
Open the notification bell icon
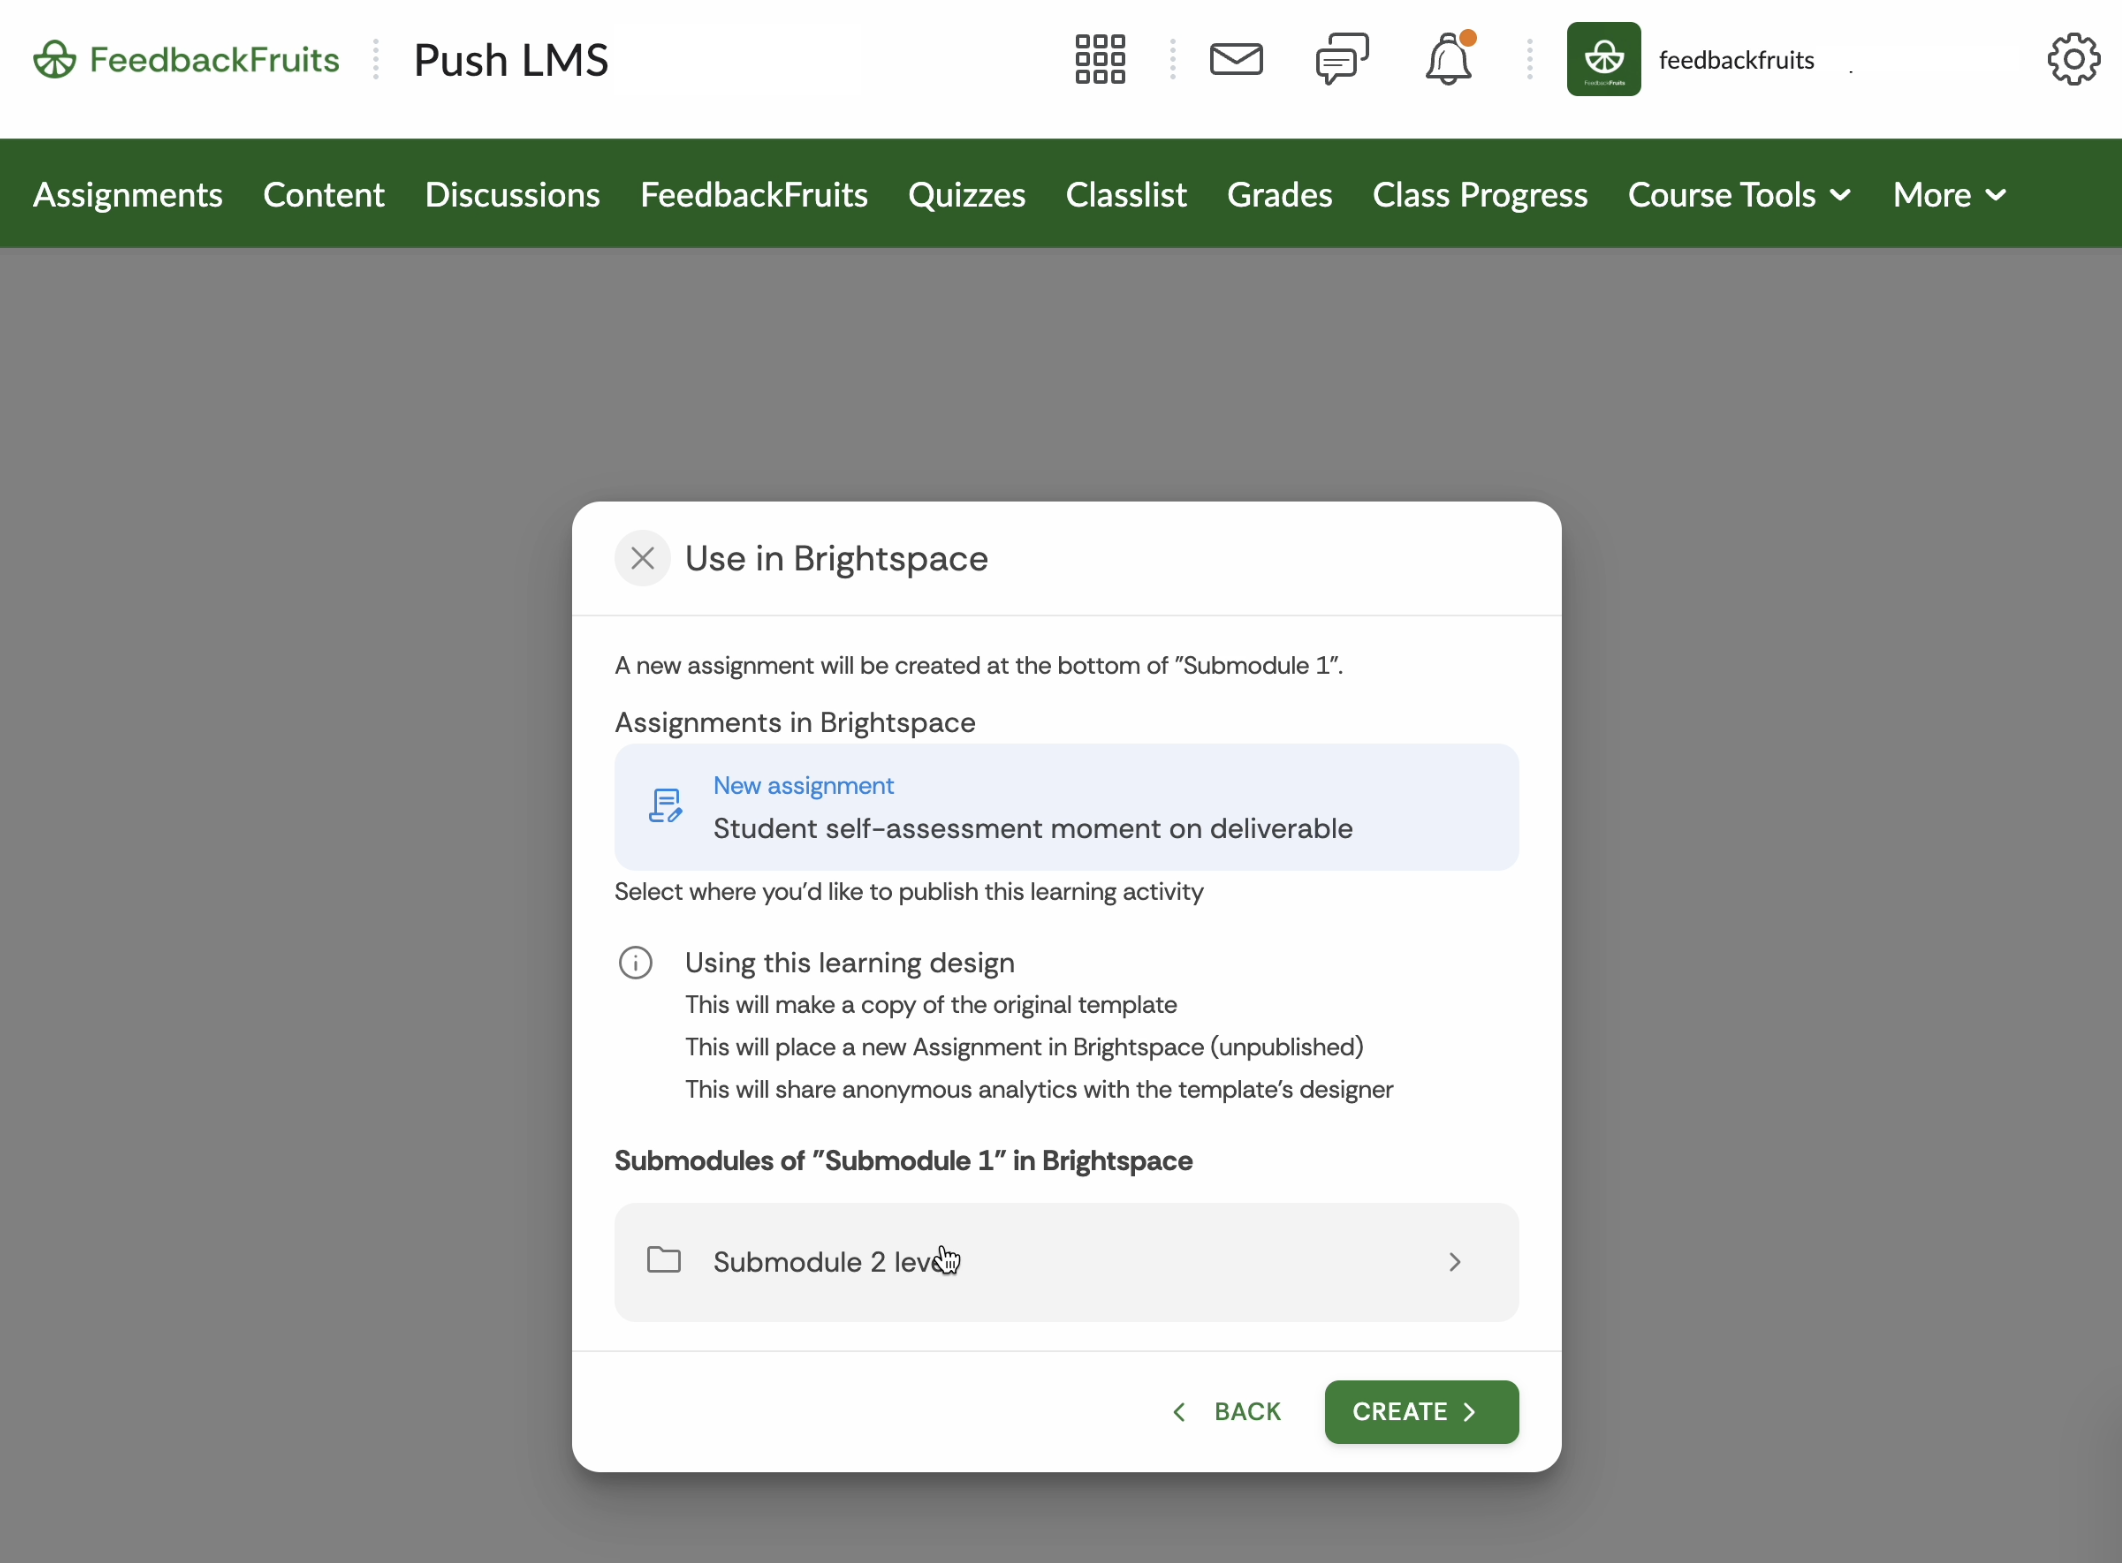[1447, 60]
